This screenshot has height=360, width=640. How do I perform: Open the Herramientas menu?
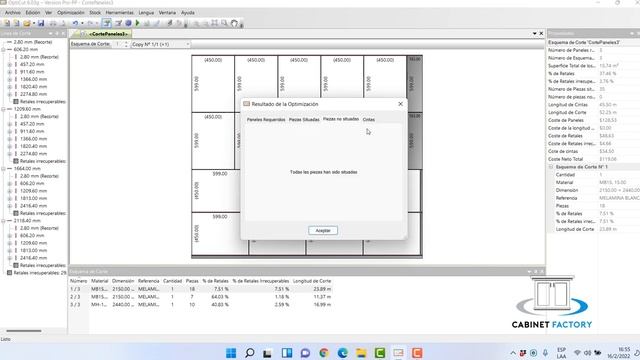pos(120,13)
